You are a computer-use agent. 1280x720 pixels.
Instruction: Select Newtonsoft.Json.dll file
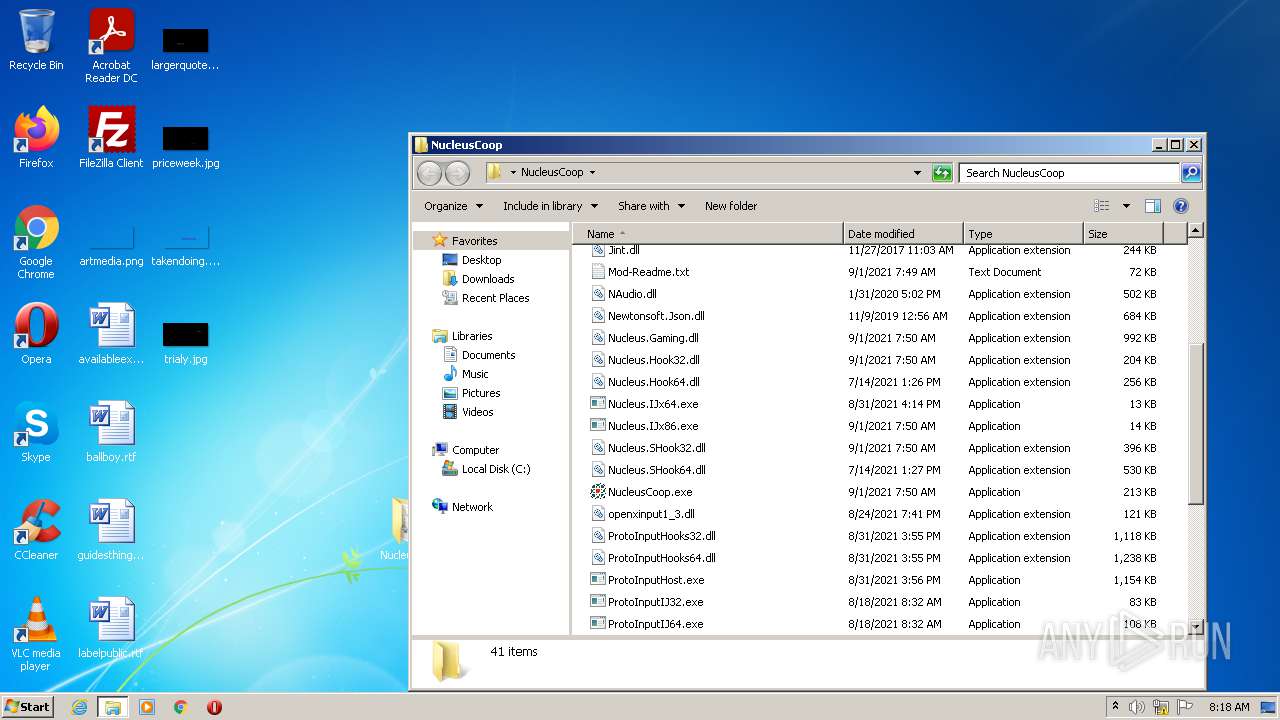656,316
